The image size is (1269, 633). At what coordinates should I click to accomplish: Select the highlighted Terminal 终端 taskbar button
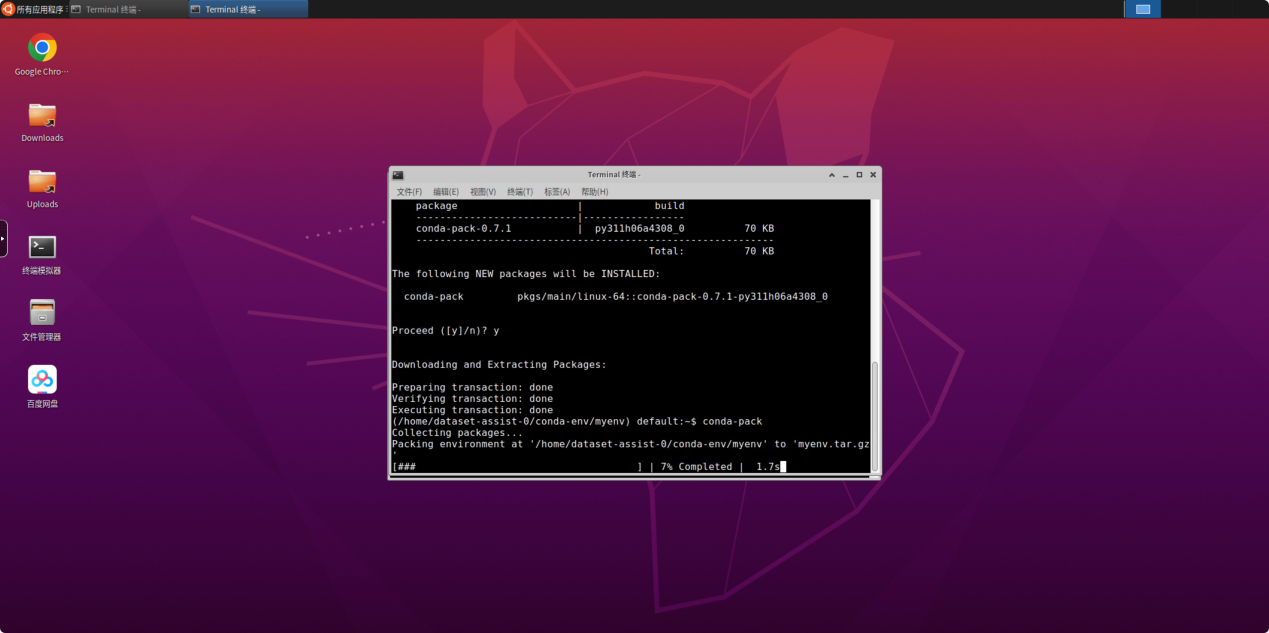pos(247,9)
